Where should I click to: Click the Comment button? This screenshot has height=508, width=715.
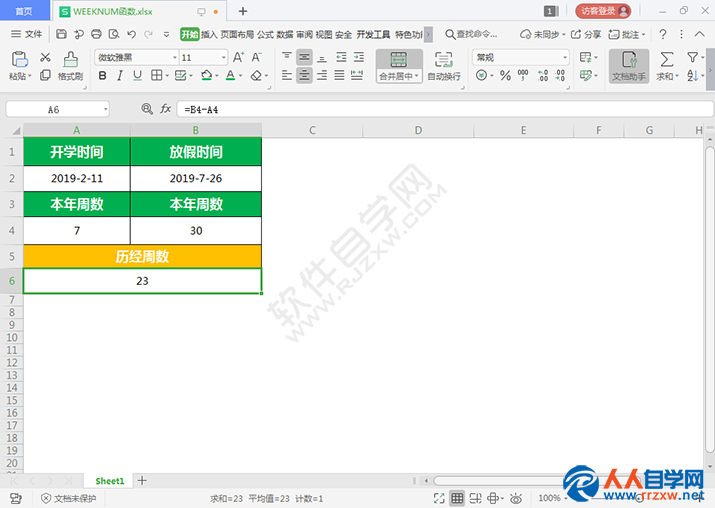pyautogui.click(x=627, y=34)
